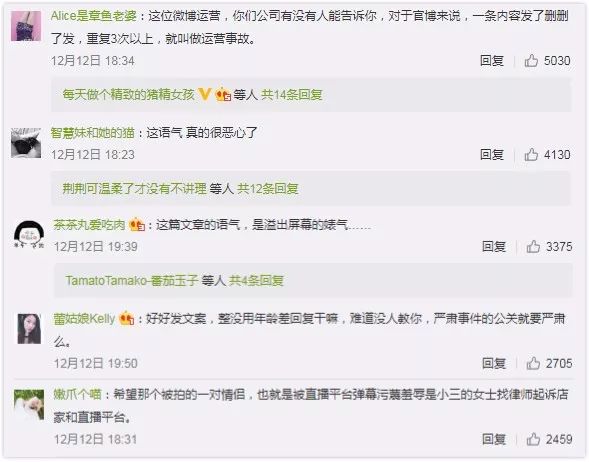Reply to the 12月12日 19:50 comment
The width and height of the screenshot is (589, 462).
[494, 363]
